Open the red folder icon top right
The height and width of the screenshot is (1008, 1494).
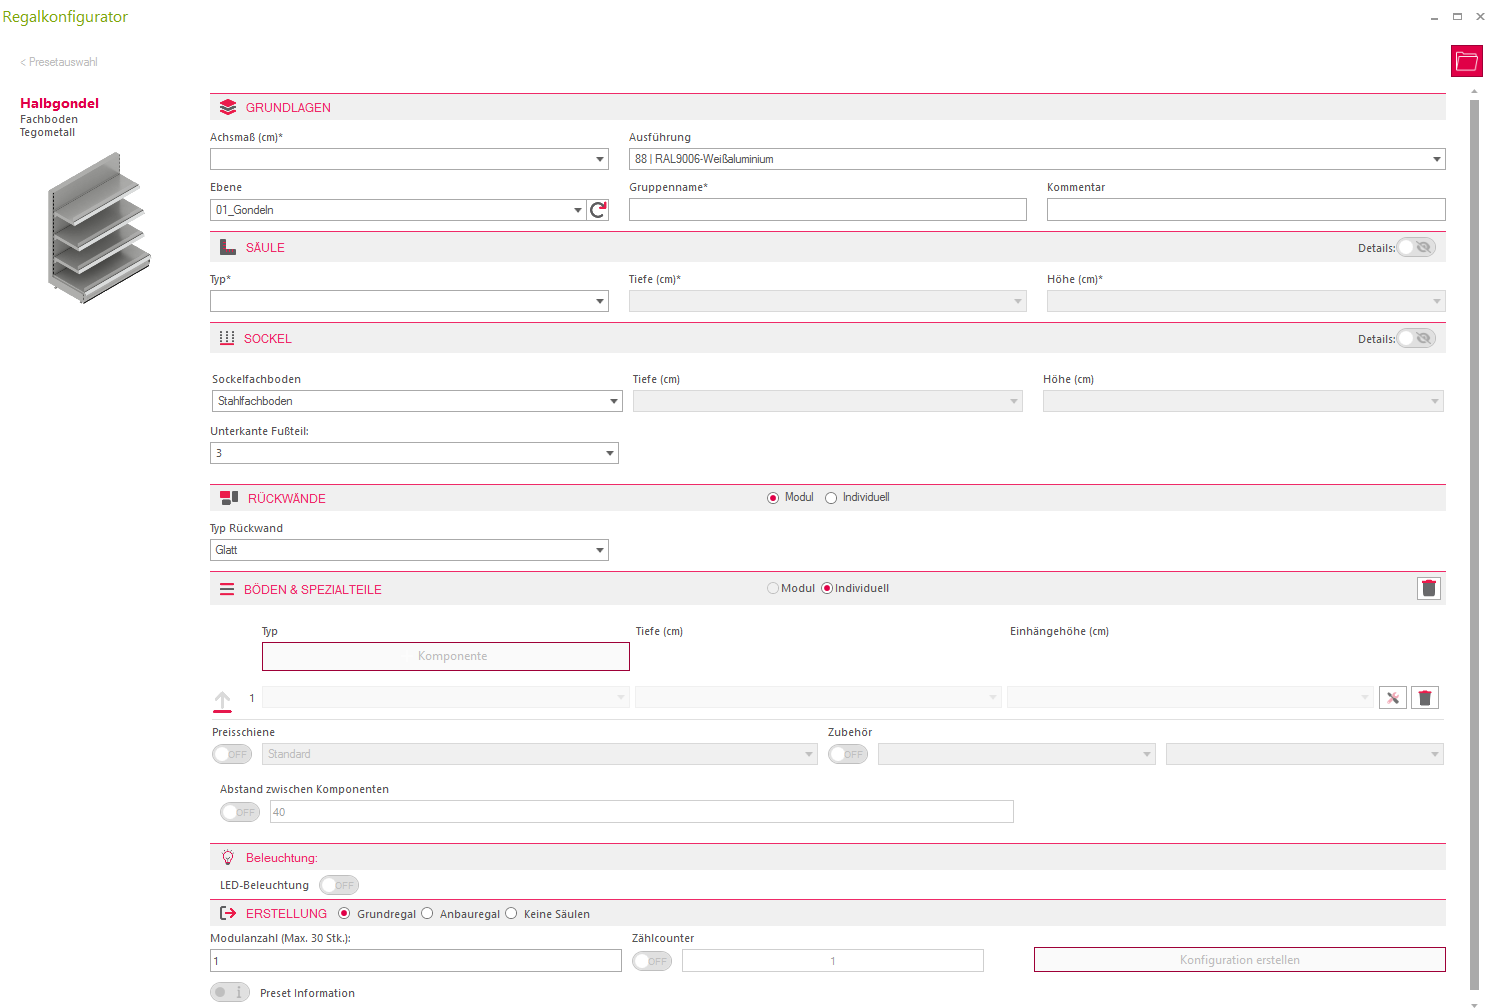pyautogui.click(x=1466, y=61)
